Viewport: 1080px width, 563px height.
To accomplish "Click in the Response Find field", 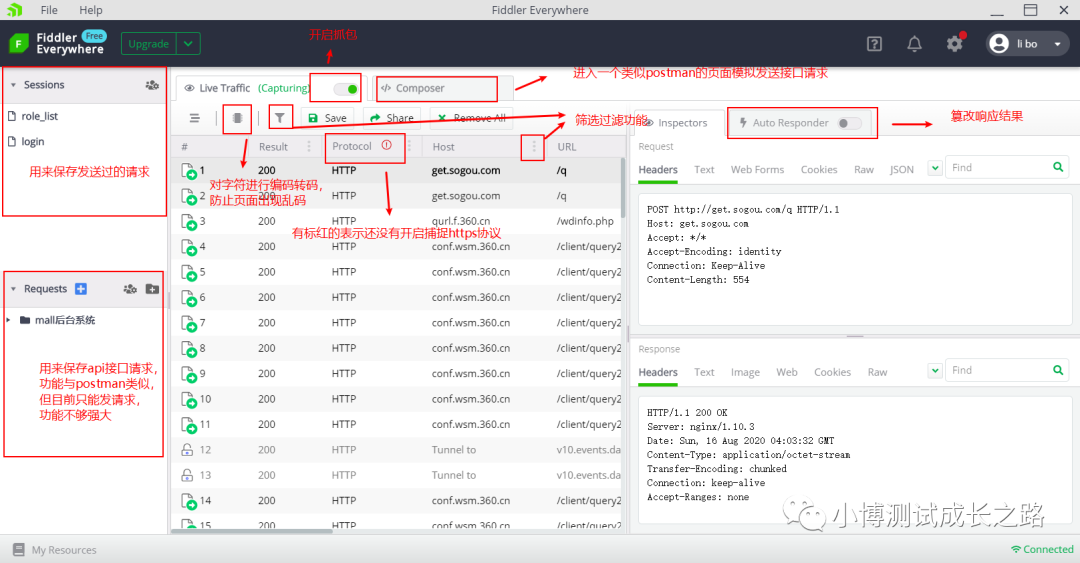I will click(998, 370).
